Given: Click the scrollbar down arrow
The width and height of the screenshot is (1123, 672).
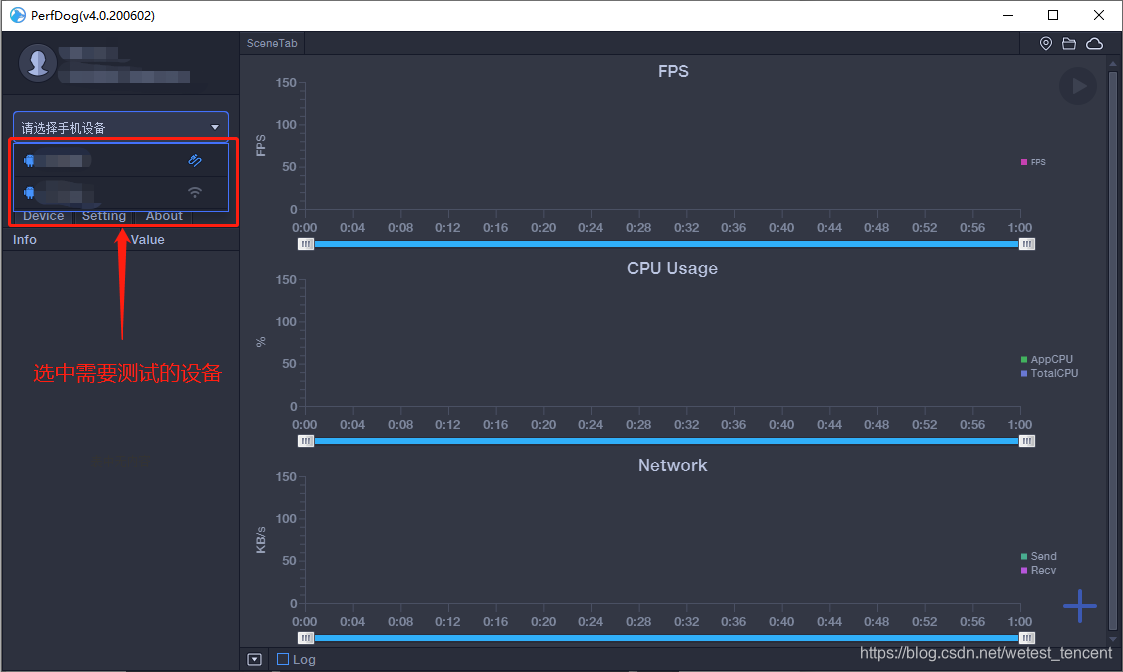Looking at the screenshot, I should 1112,639.
